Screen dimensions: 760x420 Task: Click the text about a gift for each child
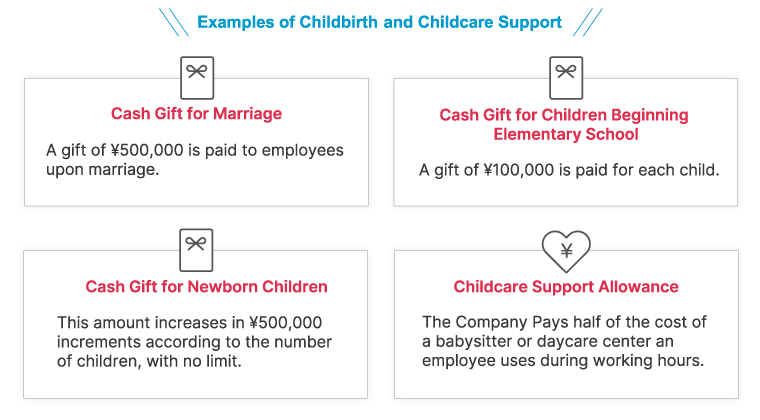click(x=568, y=169)
